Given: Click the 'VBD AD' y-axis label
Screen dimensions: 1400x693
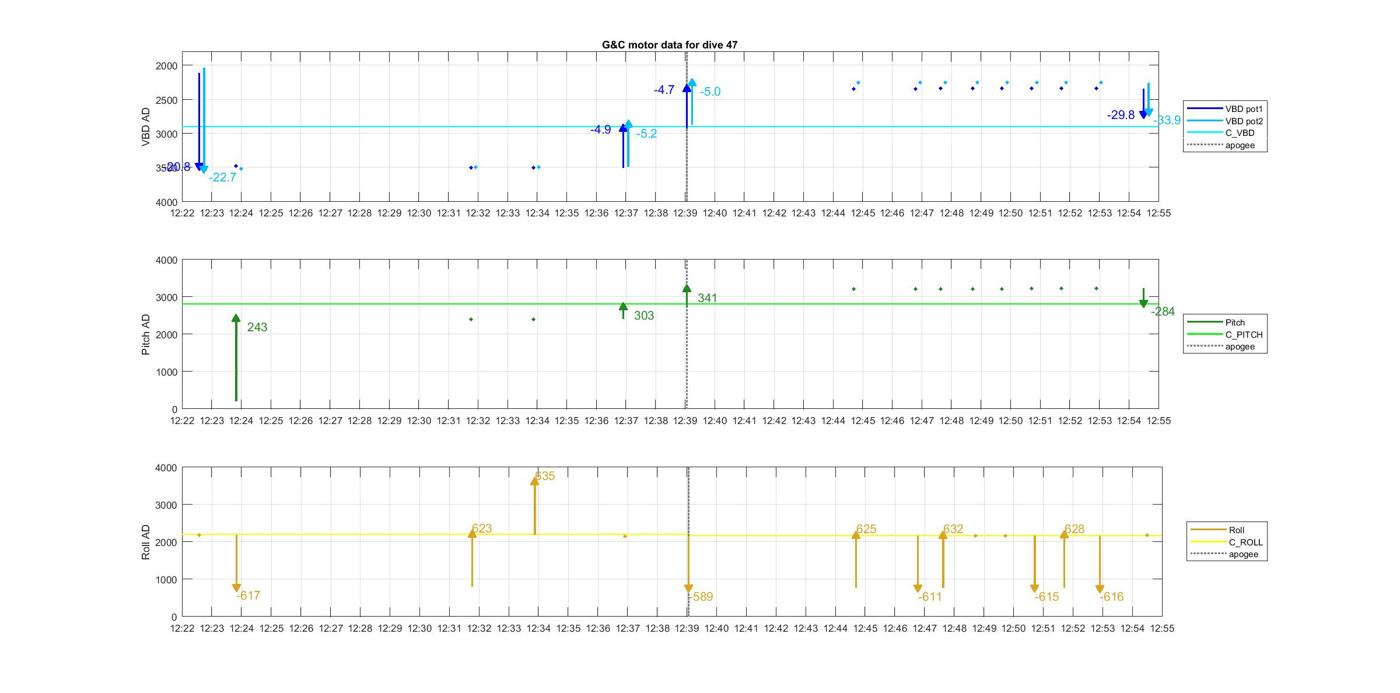Looking at the screenshot, I should pyautogui.click(x=146, y=127).
